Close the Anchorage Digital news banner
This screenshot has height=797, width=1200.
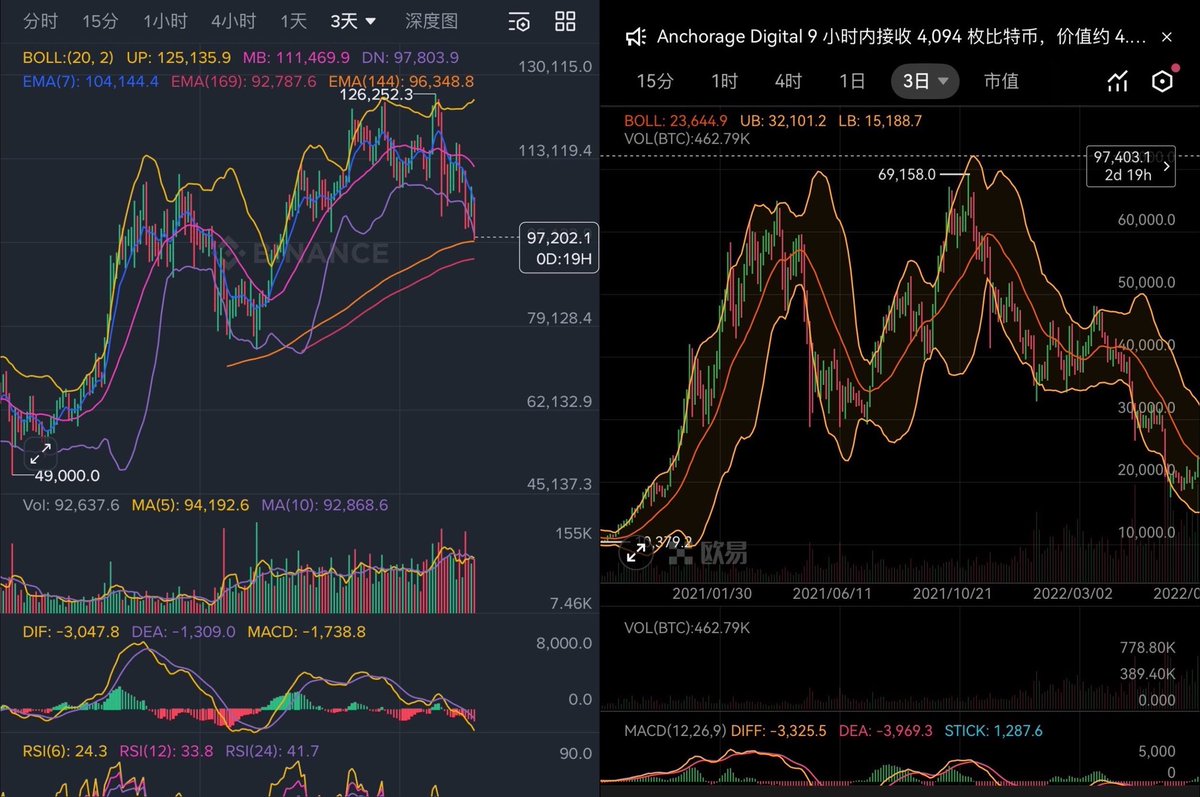click(1166, 37)
